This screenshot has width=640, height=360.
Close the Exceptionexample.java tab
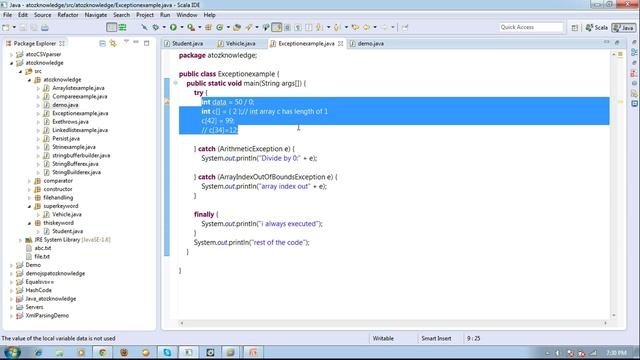click(340, 43)
